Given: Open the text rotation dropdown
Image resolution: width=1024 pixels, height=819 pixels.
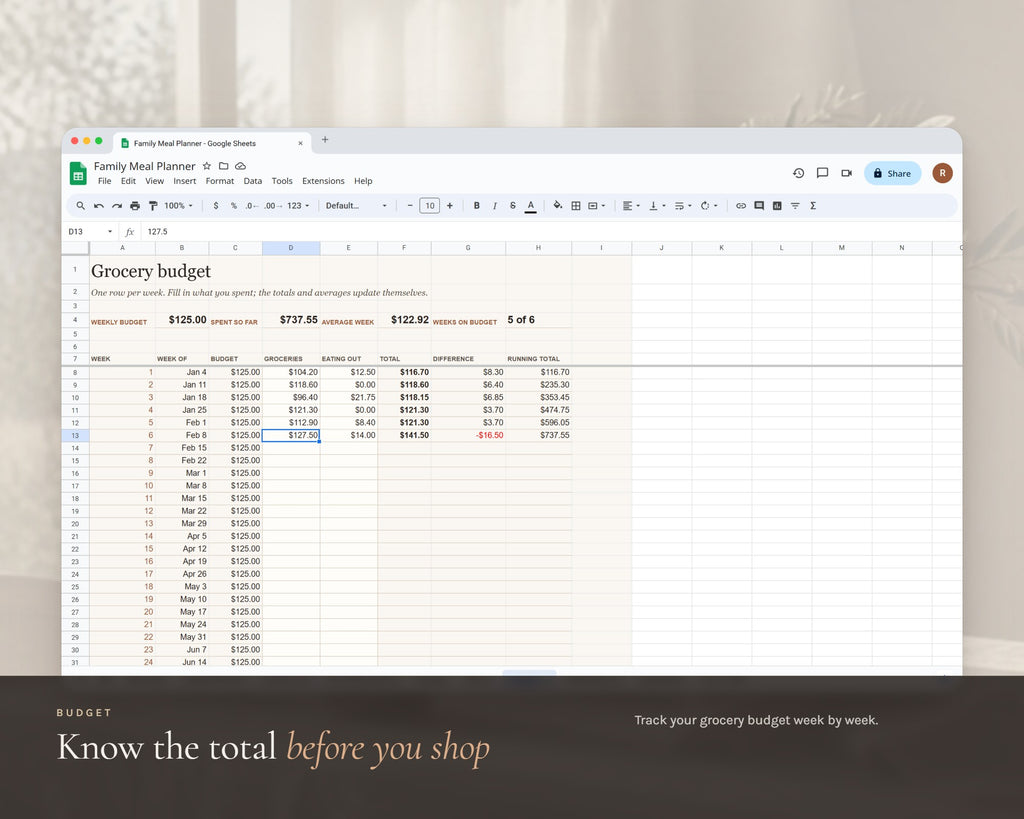Looking at the screenshot, I should (x=709, y=206).
